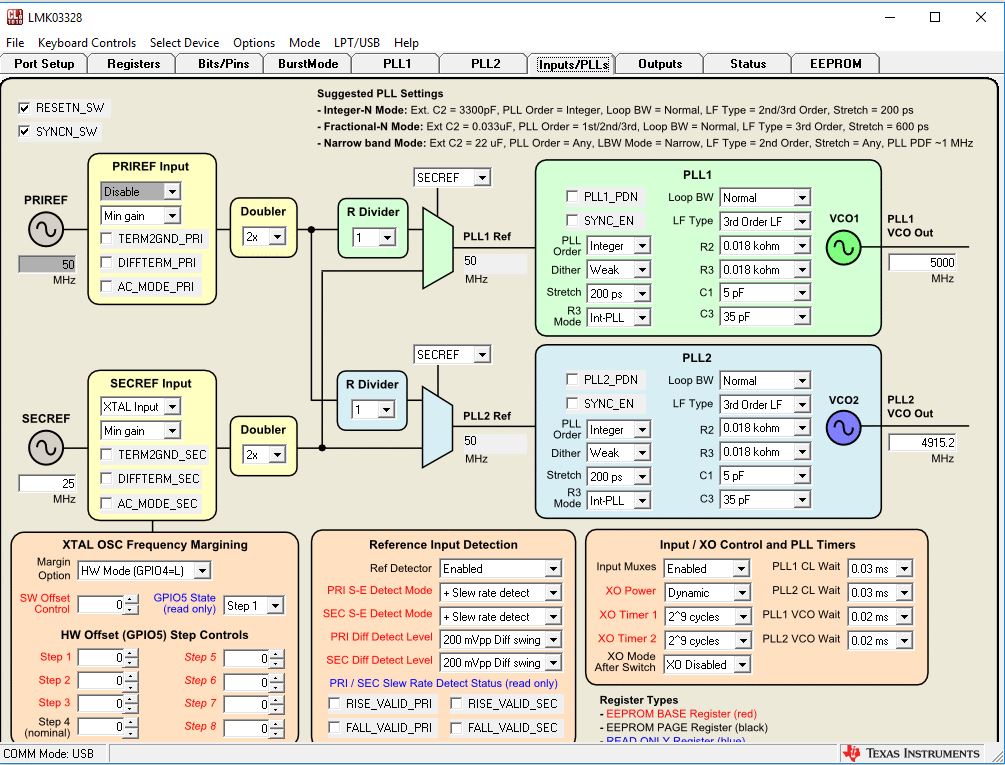1005x765 pixels.
Task: Switch to the PLL1 tab
Action: (397, 63)
